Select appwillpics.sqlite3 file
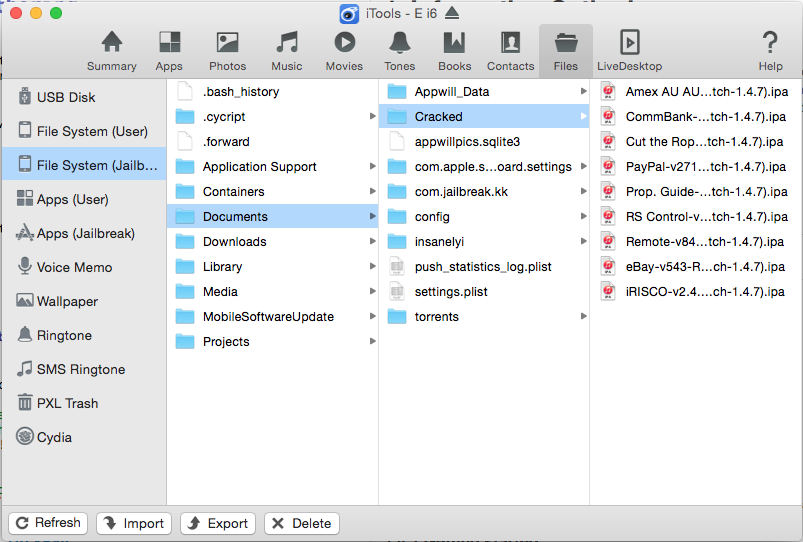The height and width of the screenshot is (542, 803). (484, 141)
